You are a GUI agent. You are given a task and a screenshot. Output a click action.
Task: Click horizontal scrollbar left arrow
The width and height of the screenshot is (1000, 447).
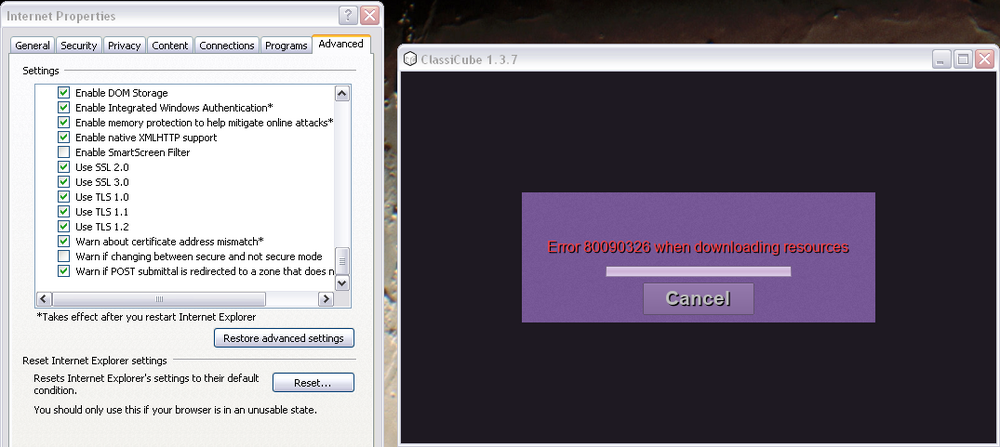tap(45, 298)
